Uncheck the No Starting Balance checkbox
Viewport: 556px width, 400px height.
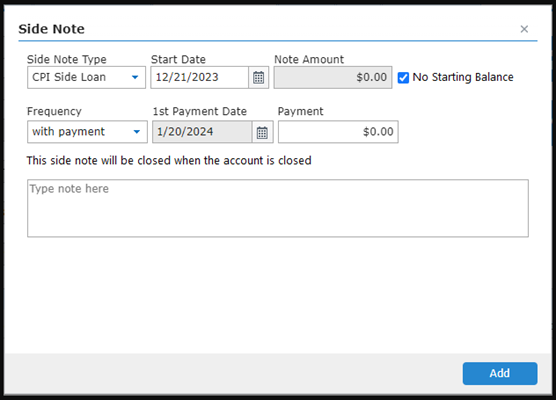(x=403, y=77)
